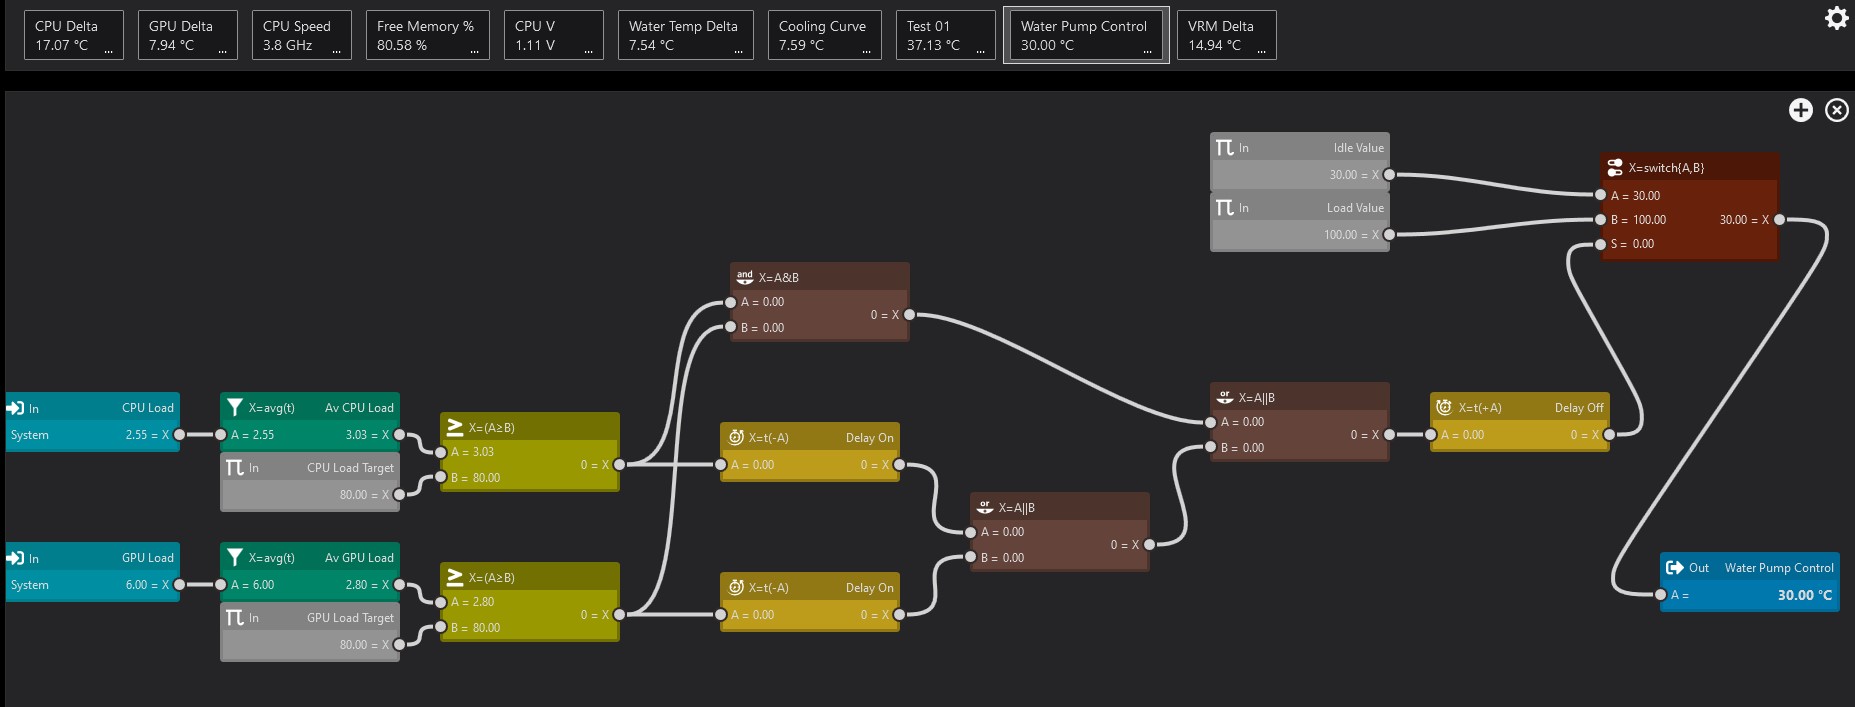Click the AND gate icon on X=A&B node

pos(745,277)
